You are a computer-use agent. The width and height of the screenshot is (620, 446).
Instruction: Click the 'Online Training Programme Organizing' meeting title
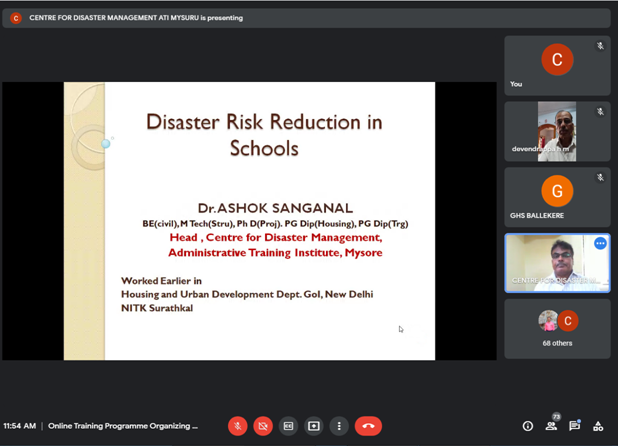pyautogui.click(x=123, y=426)
